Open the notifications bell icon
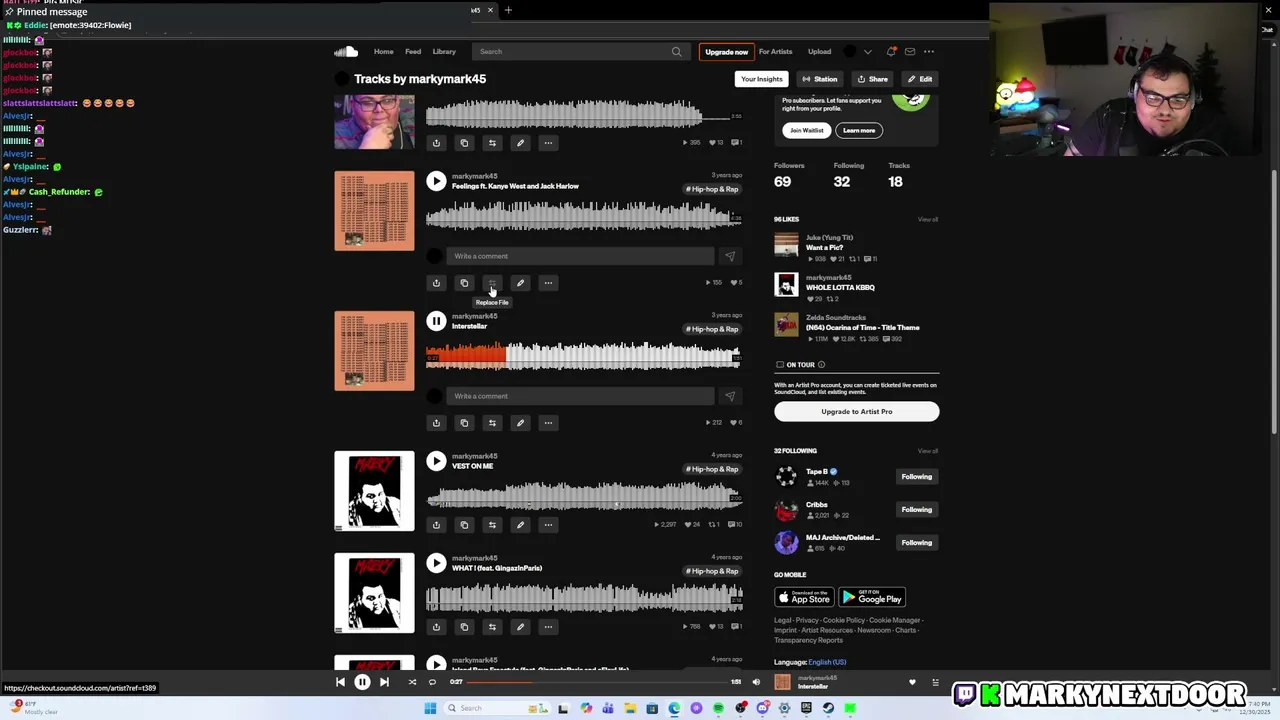 [x=890, y=51]
